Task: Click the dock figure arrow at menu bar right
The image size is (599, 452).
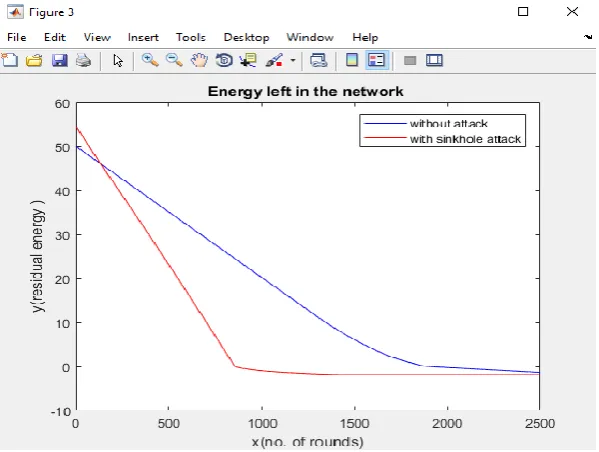Action: tap(588, 37)
